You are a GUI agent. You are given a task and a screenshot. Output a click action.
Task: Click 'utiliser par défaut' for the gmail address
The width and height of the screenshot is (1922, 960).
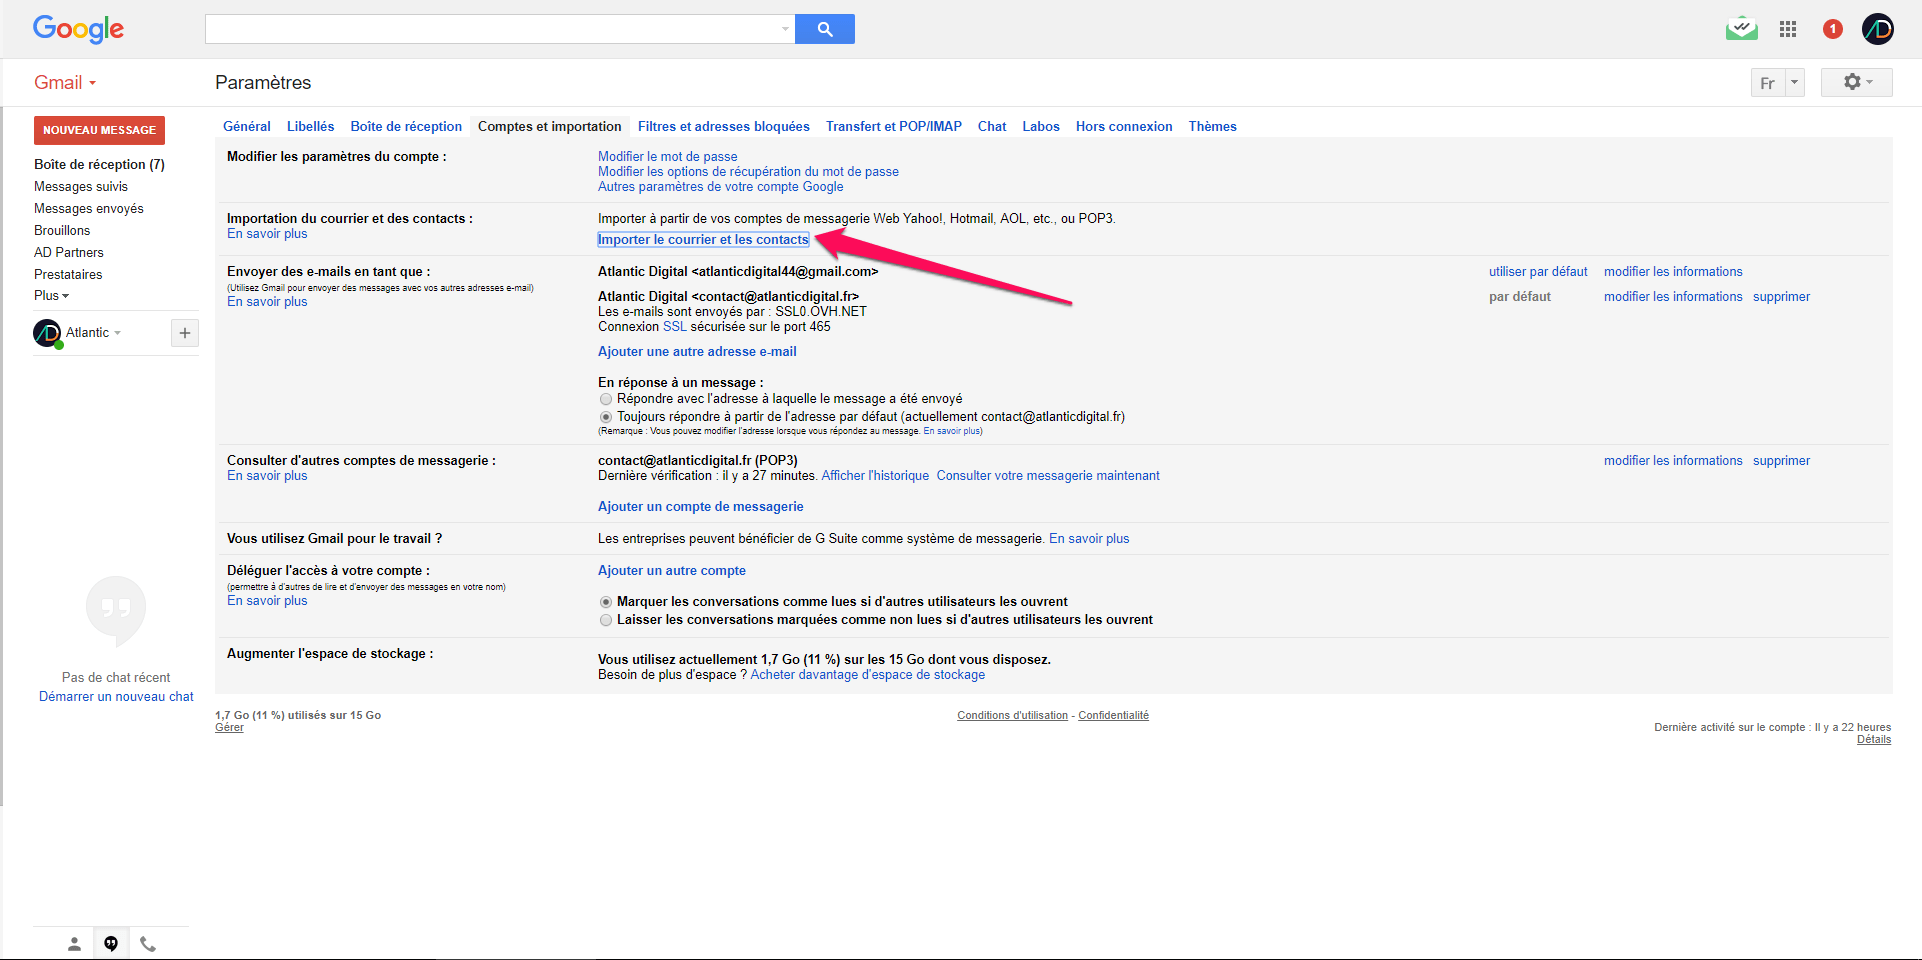point(1538,271)
